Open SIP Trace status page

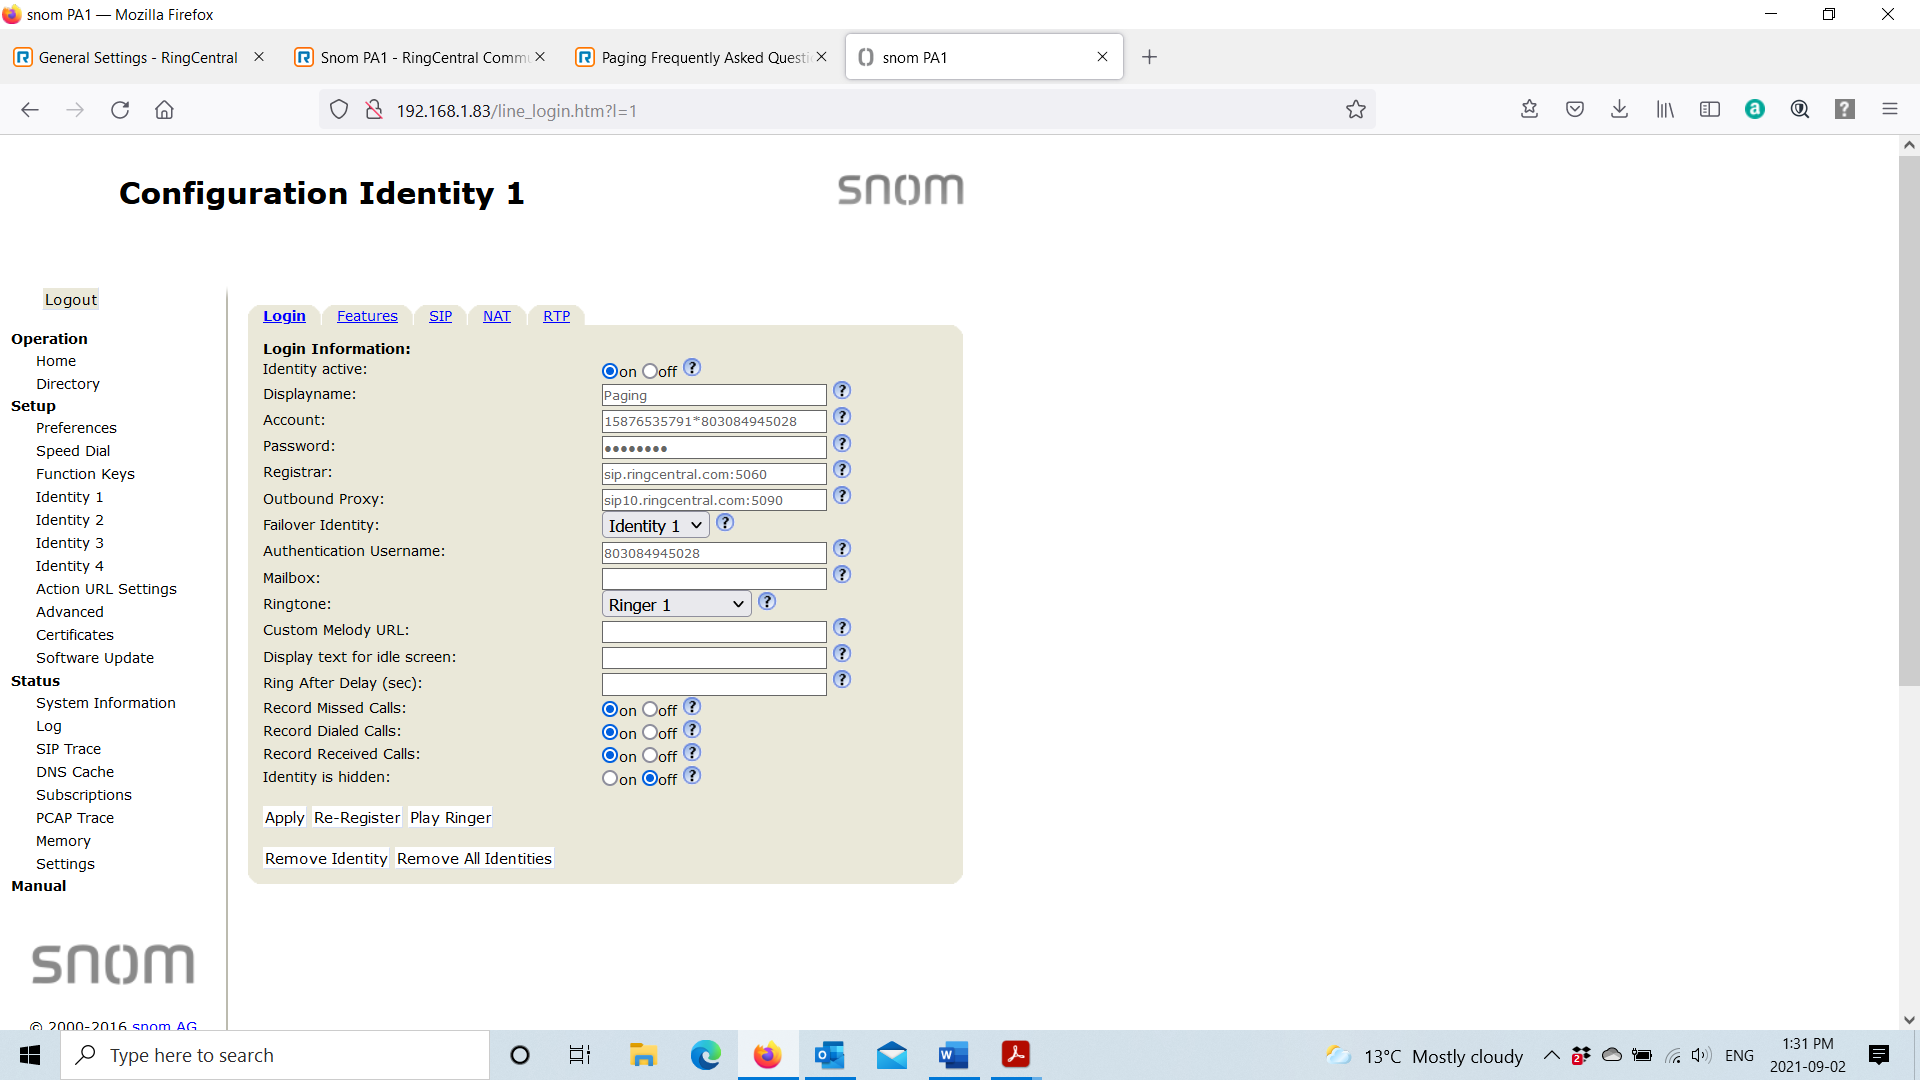(x=68, y=749)
